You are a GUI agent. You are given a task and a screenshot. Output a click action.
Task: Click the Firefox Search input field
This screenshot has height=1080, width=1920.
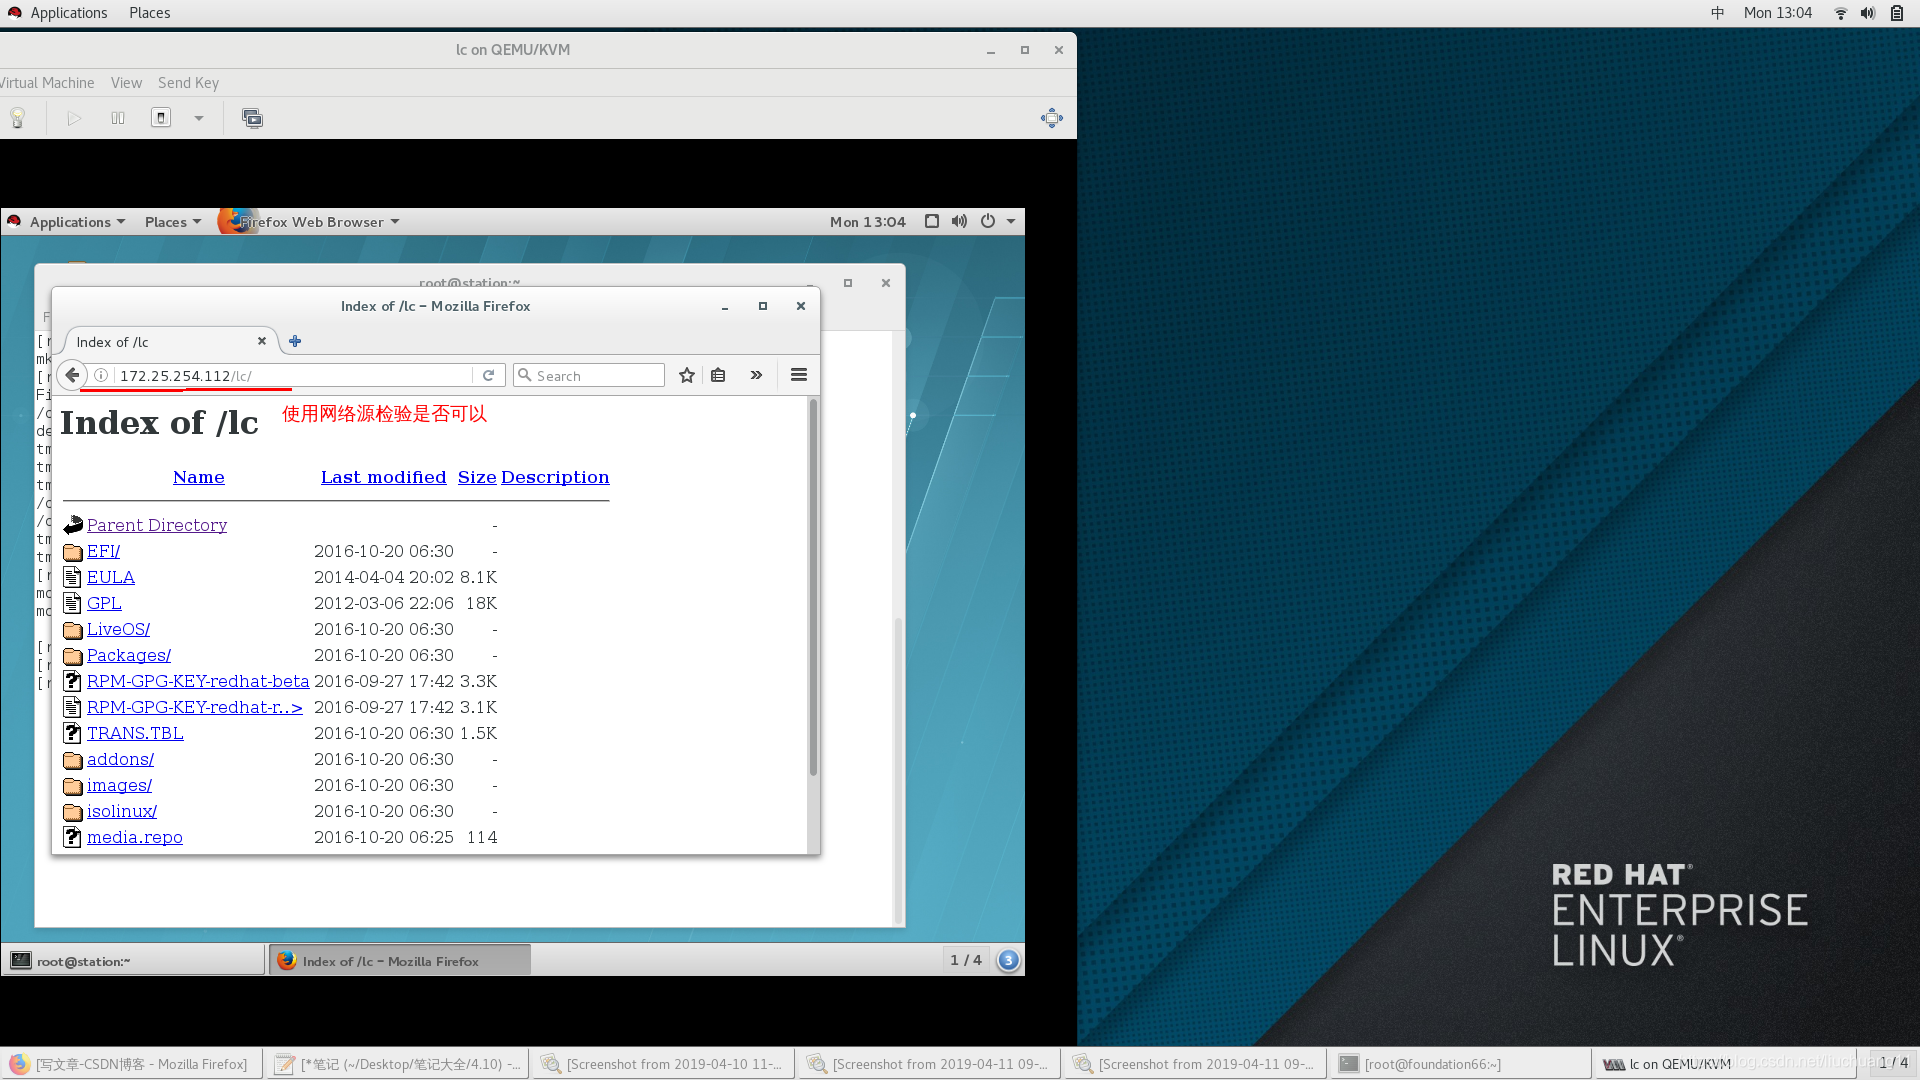pos(589,376)
